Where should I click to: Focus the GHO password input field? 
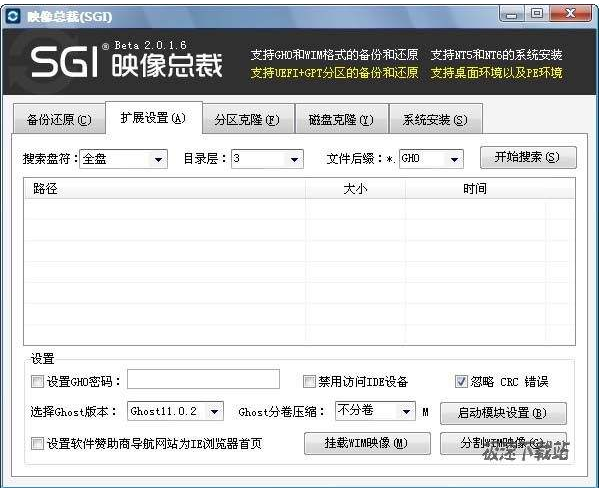(203, 379)
